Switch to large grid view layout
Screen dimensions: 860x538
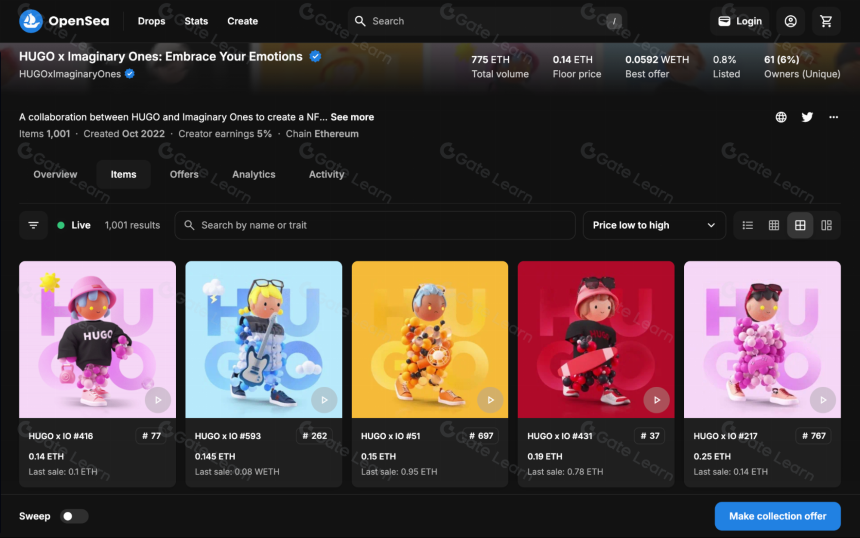(x=800, y=225)
